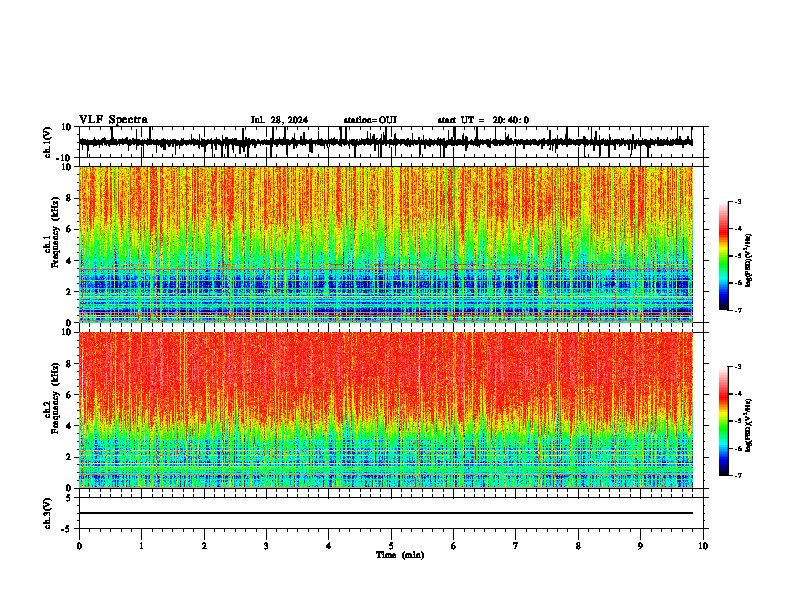The width and height of the screenshot is (792, 612).
Task: Select the "ch.3(V)" axis label
Action: (x=48, y=513)
